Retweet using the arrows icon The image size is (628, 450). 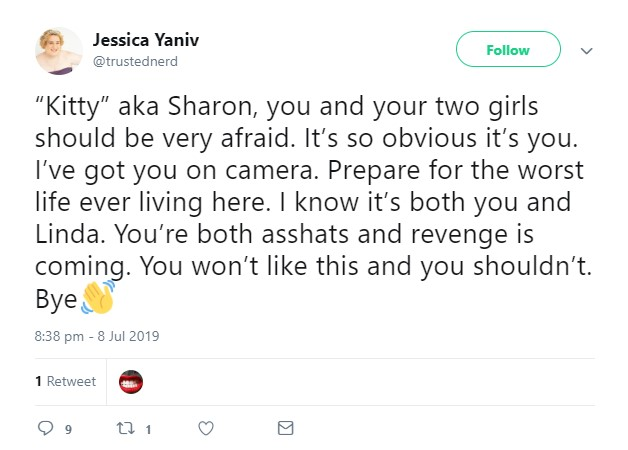tap(125, 428)
